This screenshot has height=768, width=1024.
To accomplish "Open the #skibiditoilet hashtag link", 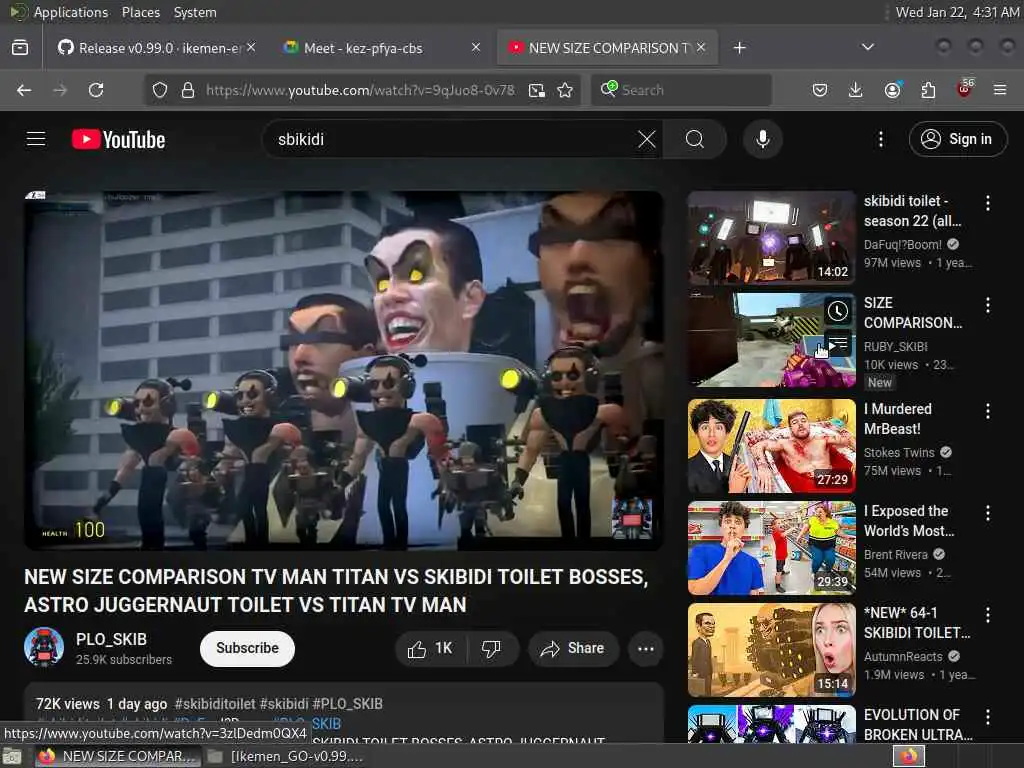I will (x=215, y=704).
